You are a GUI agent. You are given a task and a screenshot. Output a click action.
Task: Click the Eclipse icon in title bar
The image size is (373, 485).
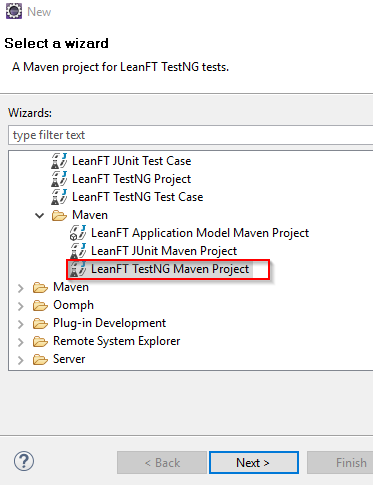click(14, 11)
